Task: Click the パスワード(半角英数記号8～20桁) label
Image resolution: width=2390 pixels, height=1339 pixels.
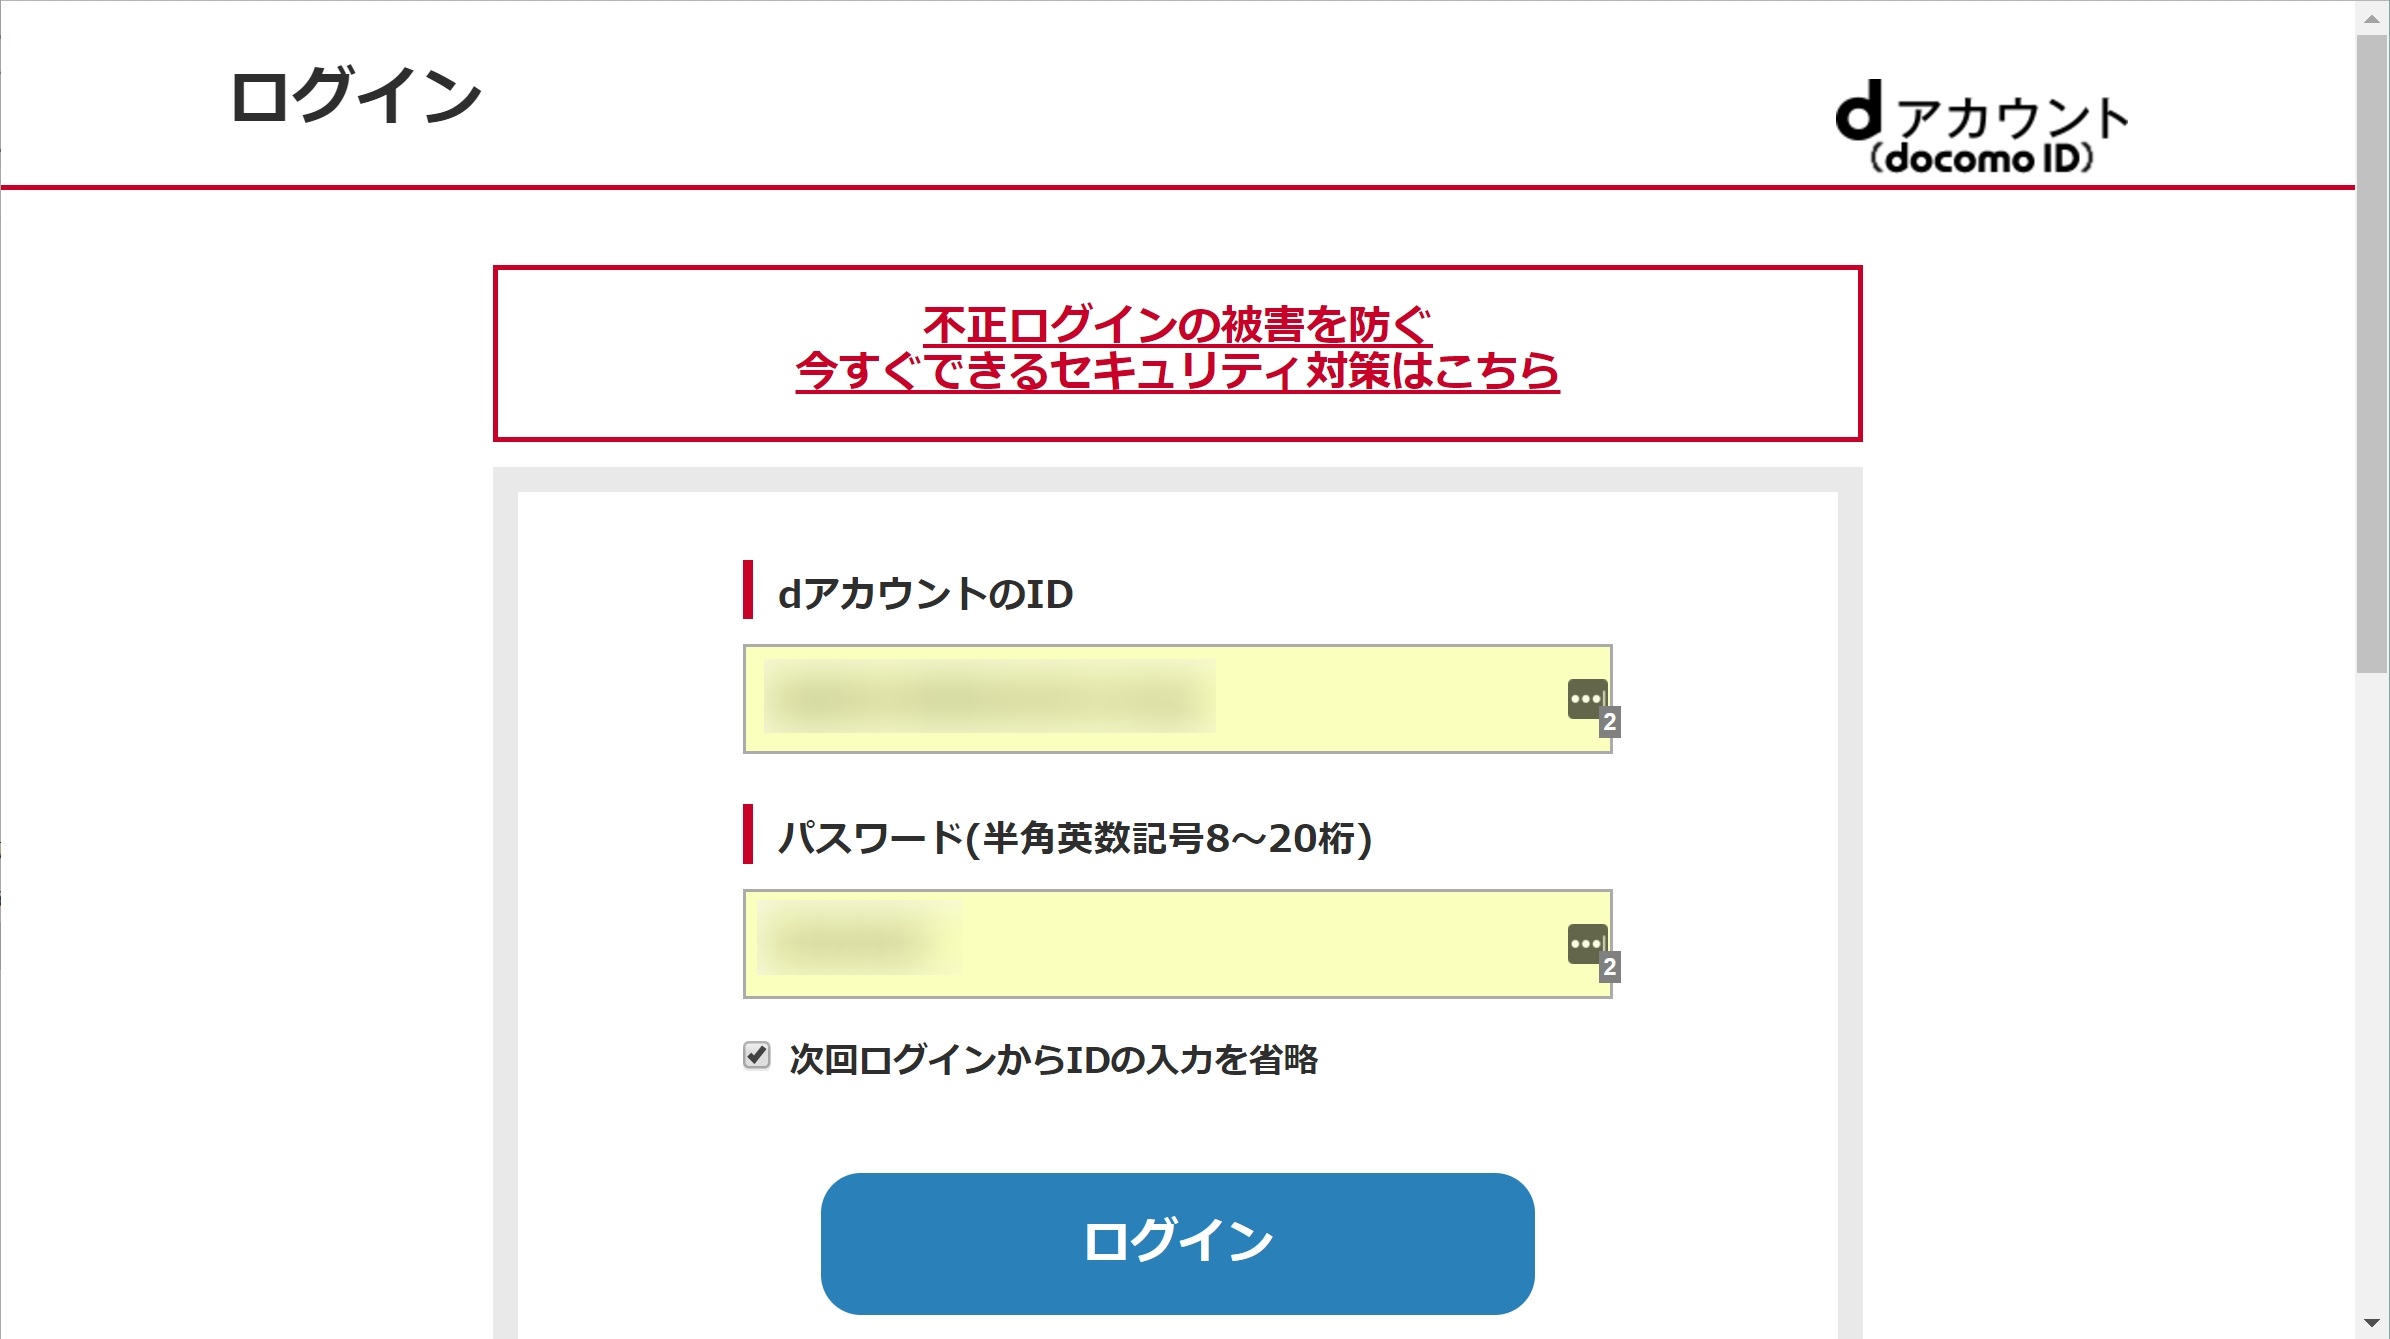Action: click(x=1074, y=838)
